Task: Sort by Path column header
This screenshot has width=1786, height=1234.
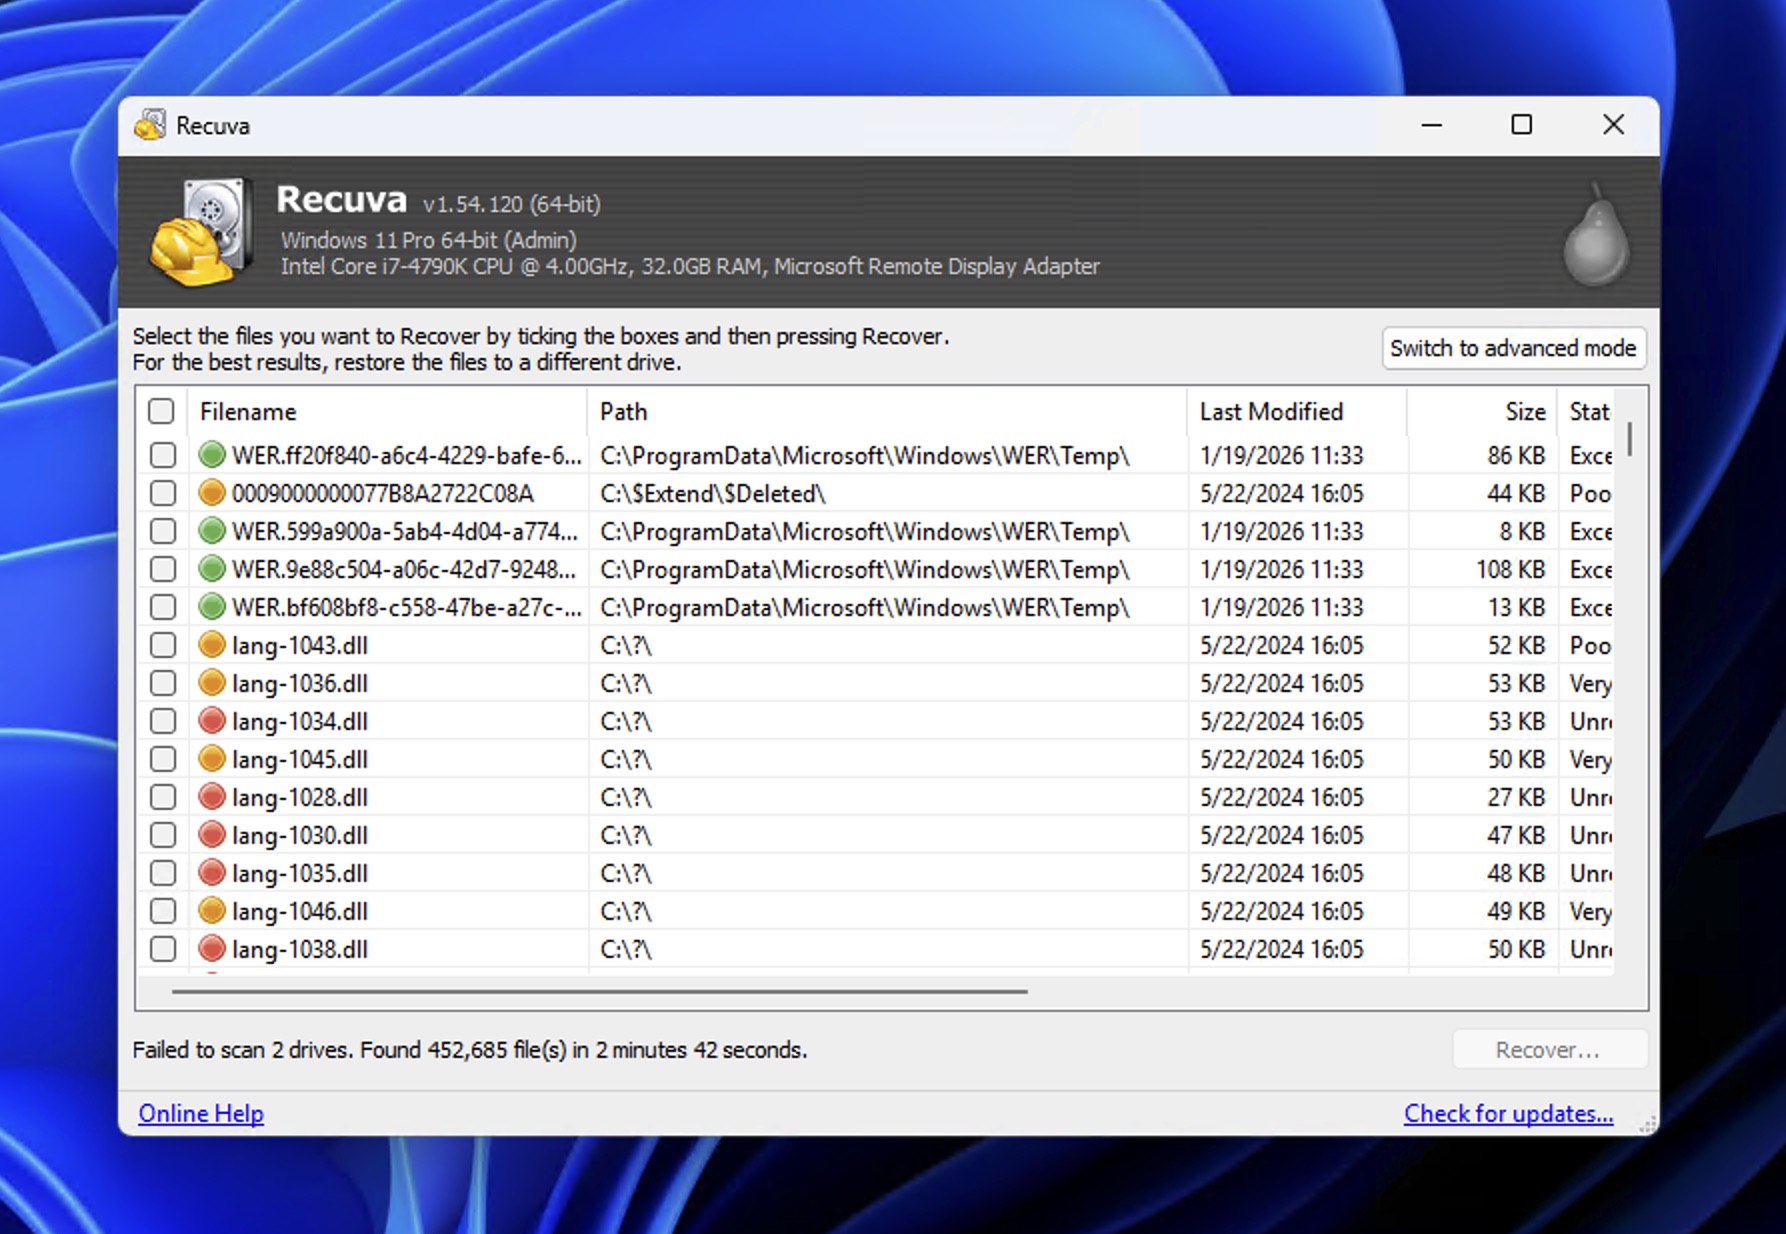Action: click(x=888, y=411)
